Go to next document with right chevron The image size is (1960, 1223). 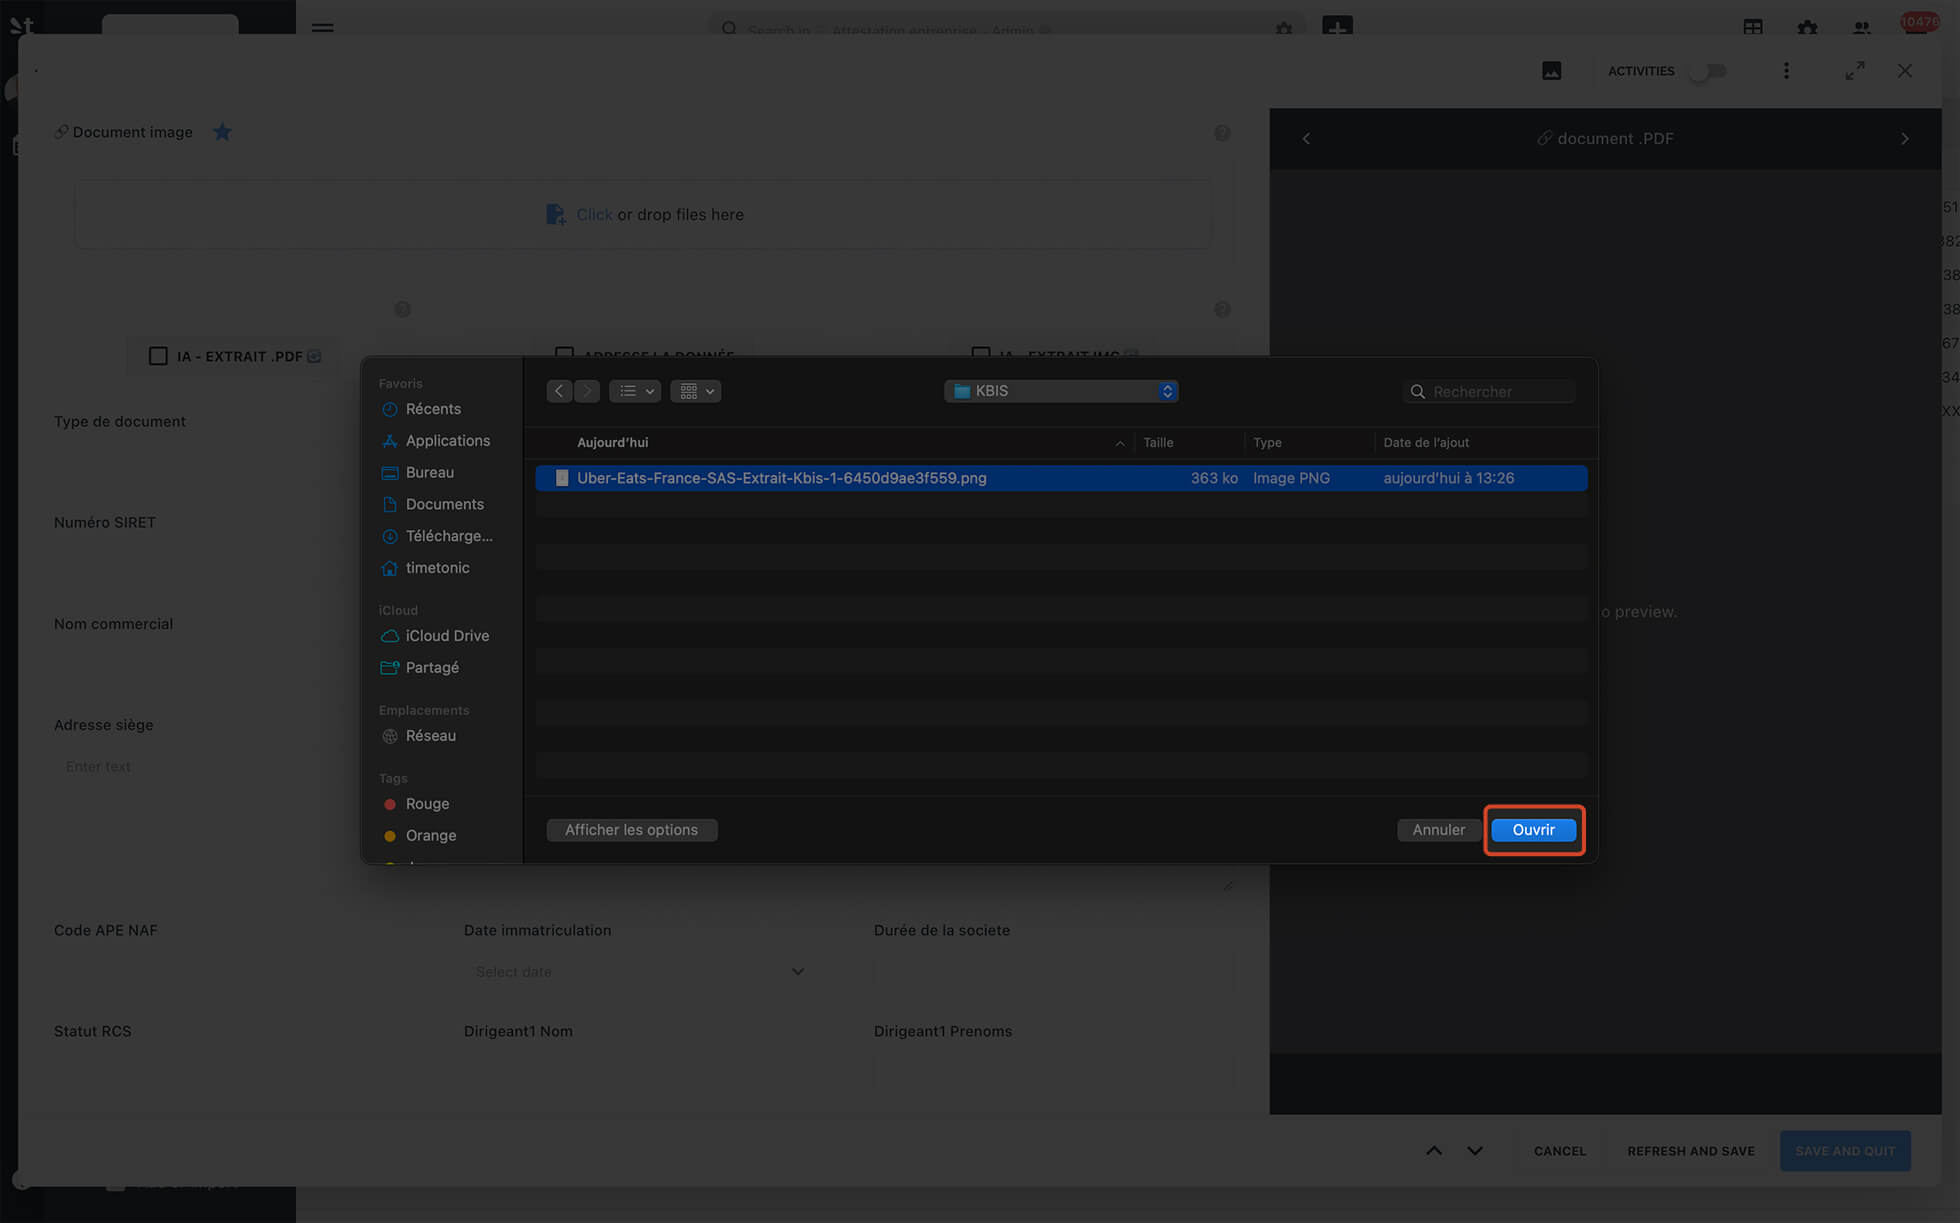click(x=1904, y=139)
